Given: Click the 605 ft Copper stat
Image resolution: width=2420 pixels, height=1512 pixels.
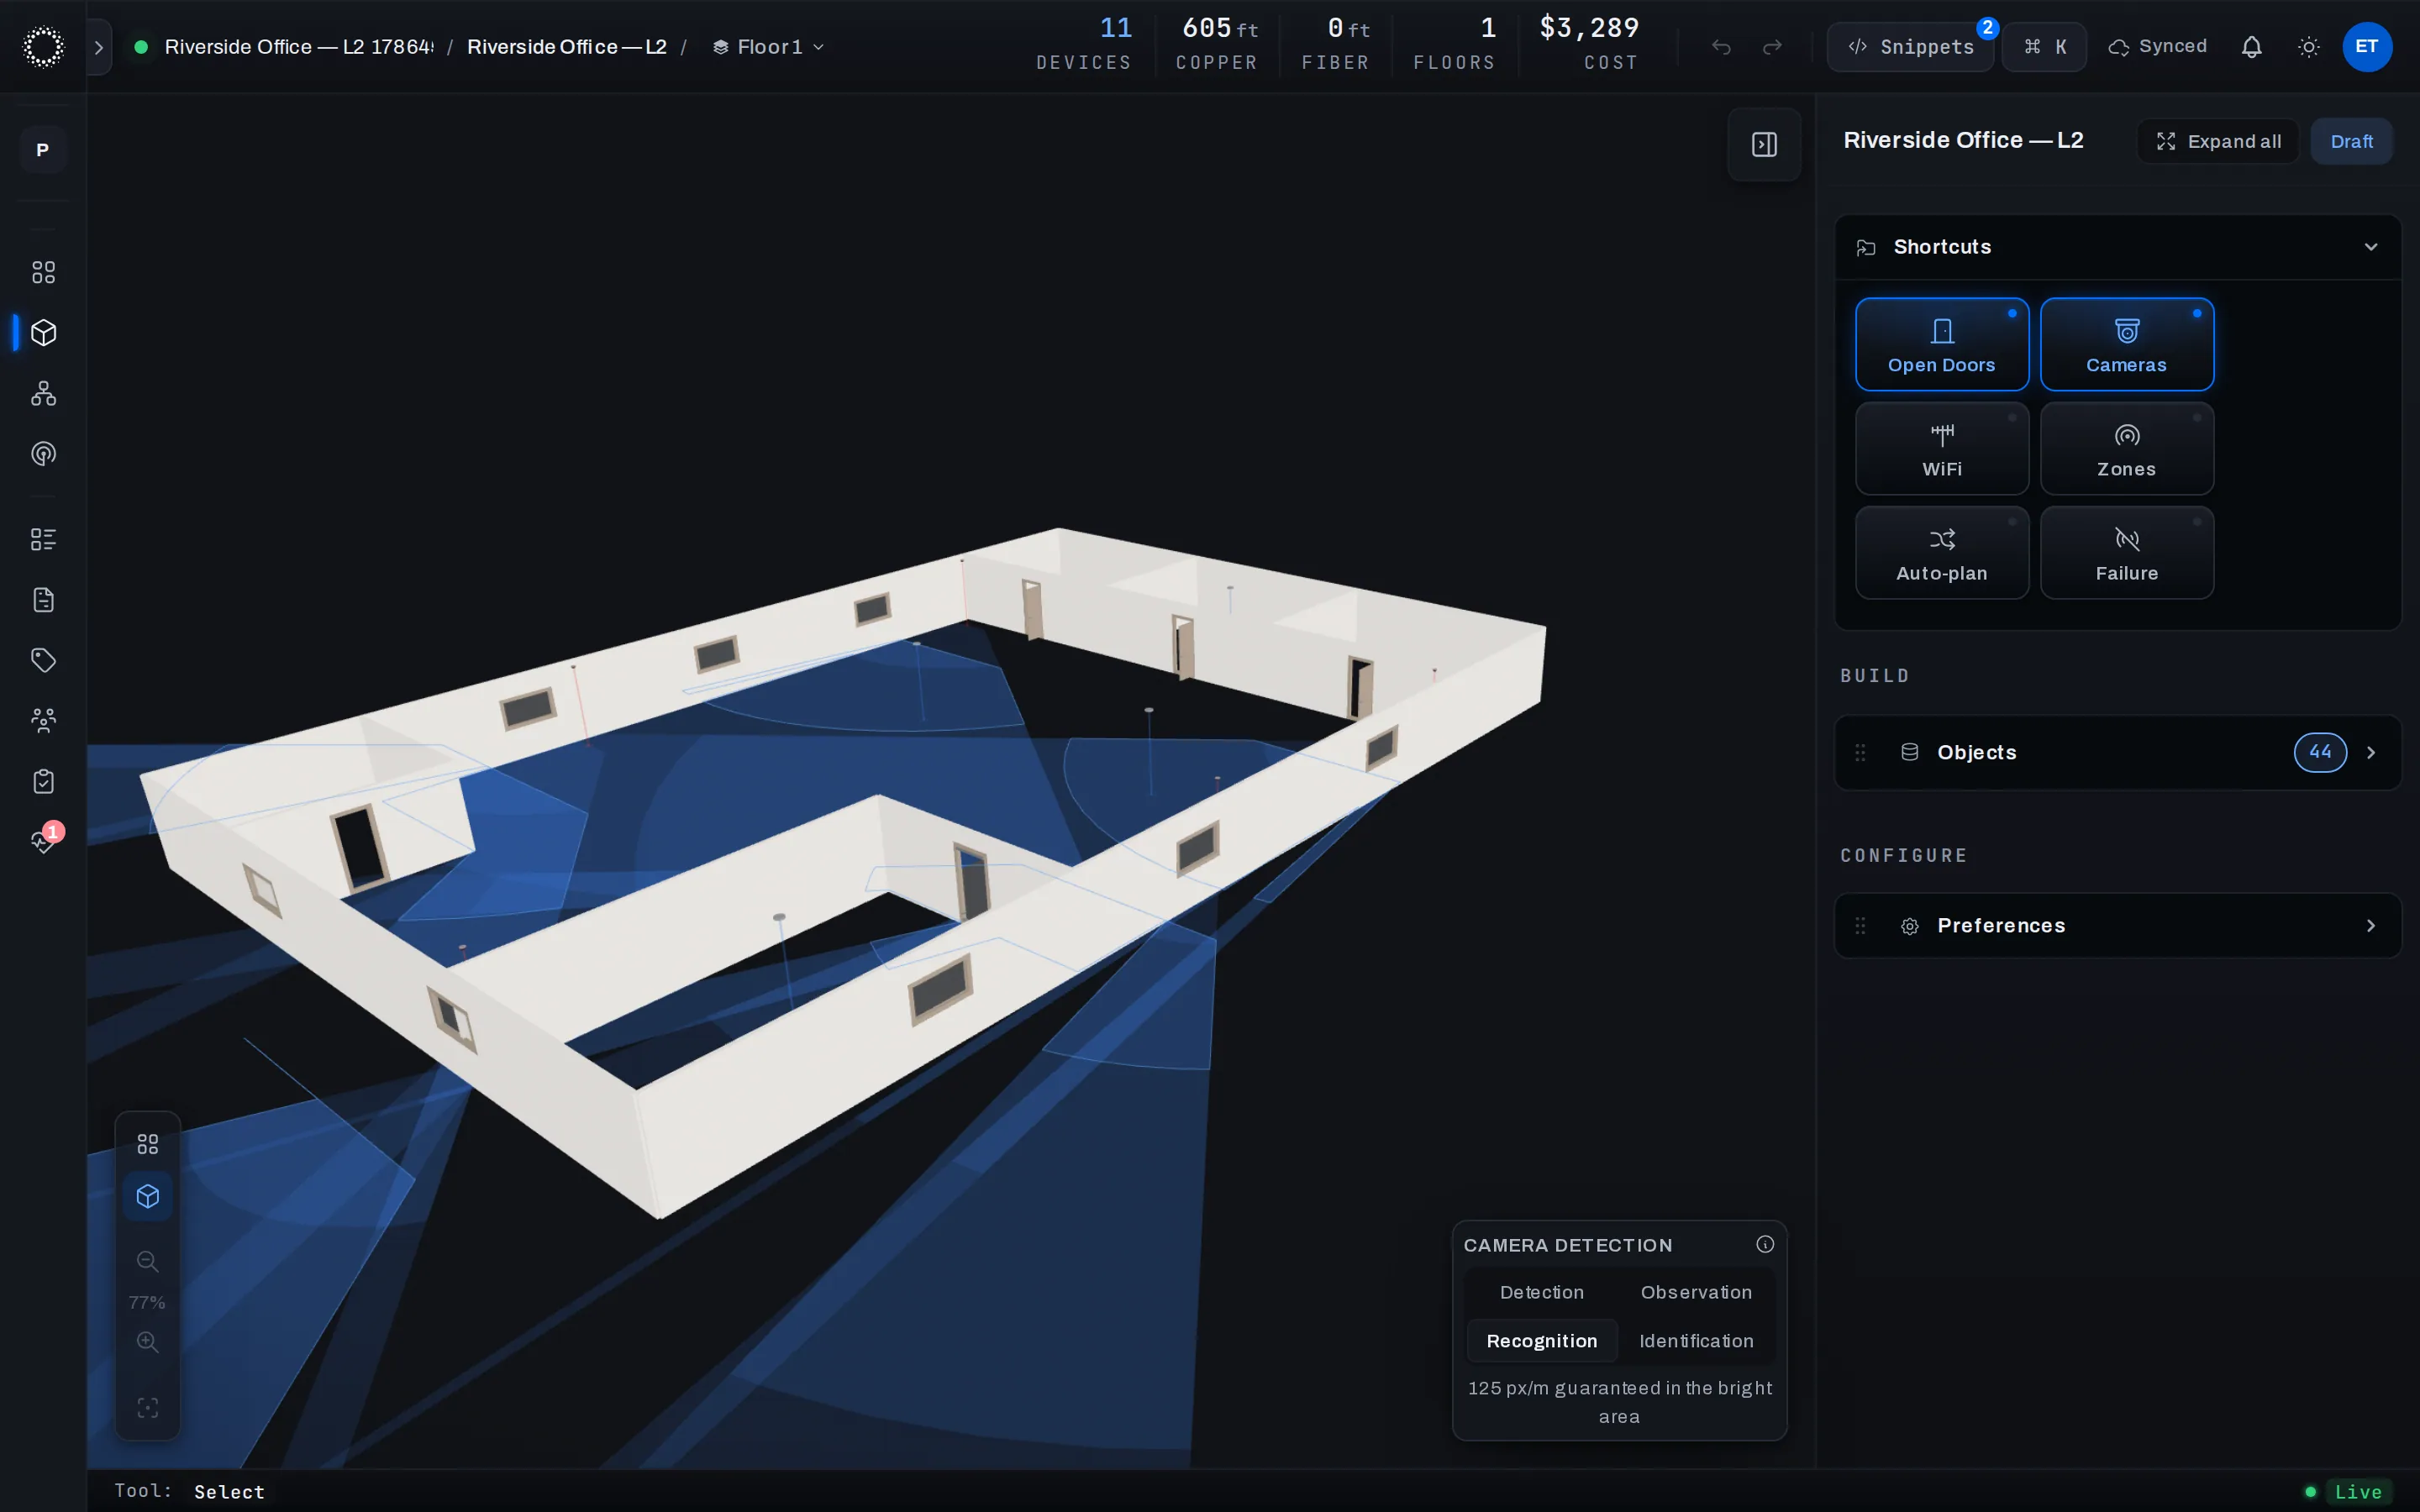Looking at the screenshot, I should (x=1217, y=44).
